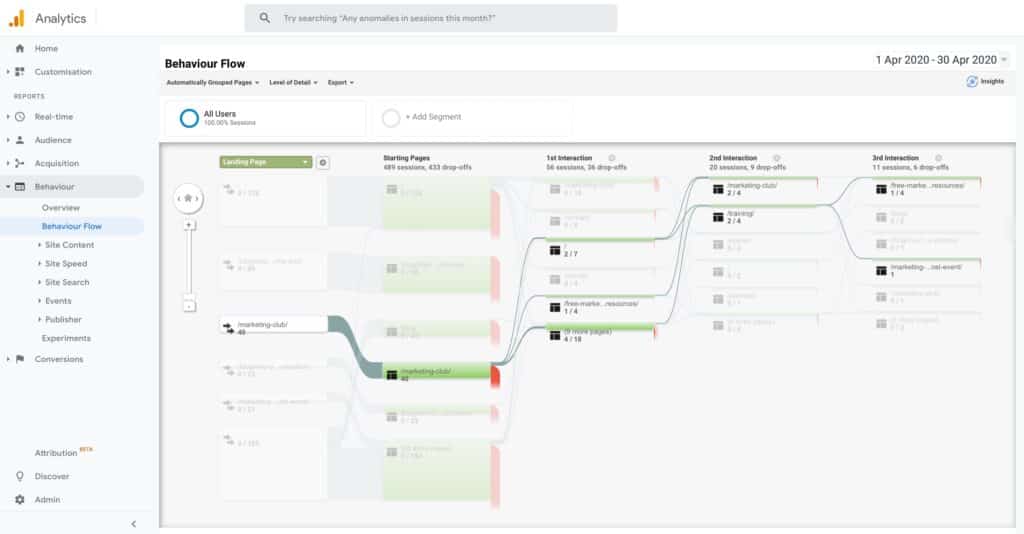Collapse the sidebar with the chevron
The height and width of the screenshot is (534, 1024).
click(134, 524)
